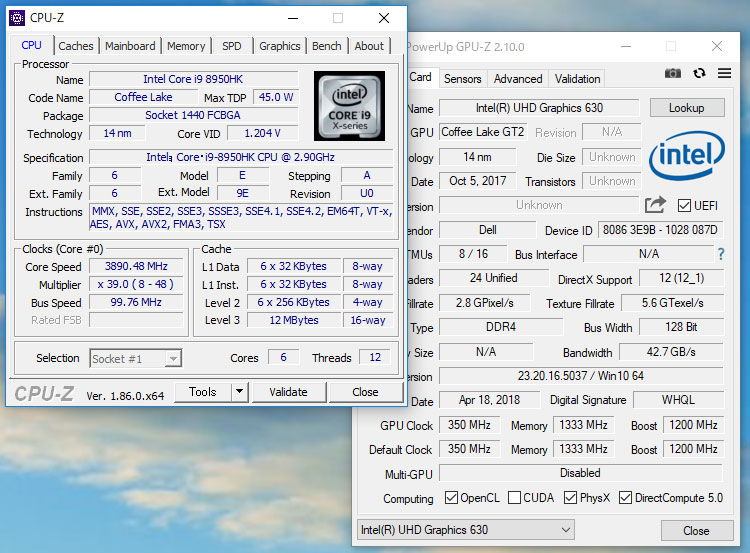Click the Texture Fillrate value 5.6 GTexel/s
This screenshot has width=750, height=553.
coord(673,303)
